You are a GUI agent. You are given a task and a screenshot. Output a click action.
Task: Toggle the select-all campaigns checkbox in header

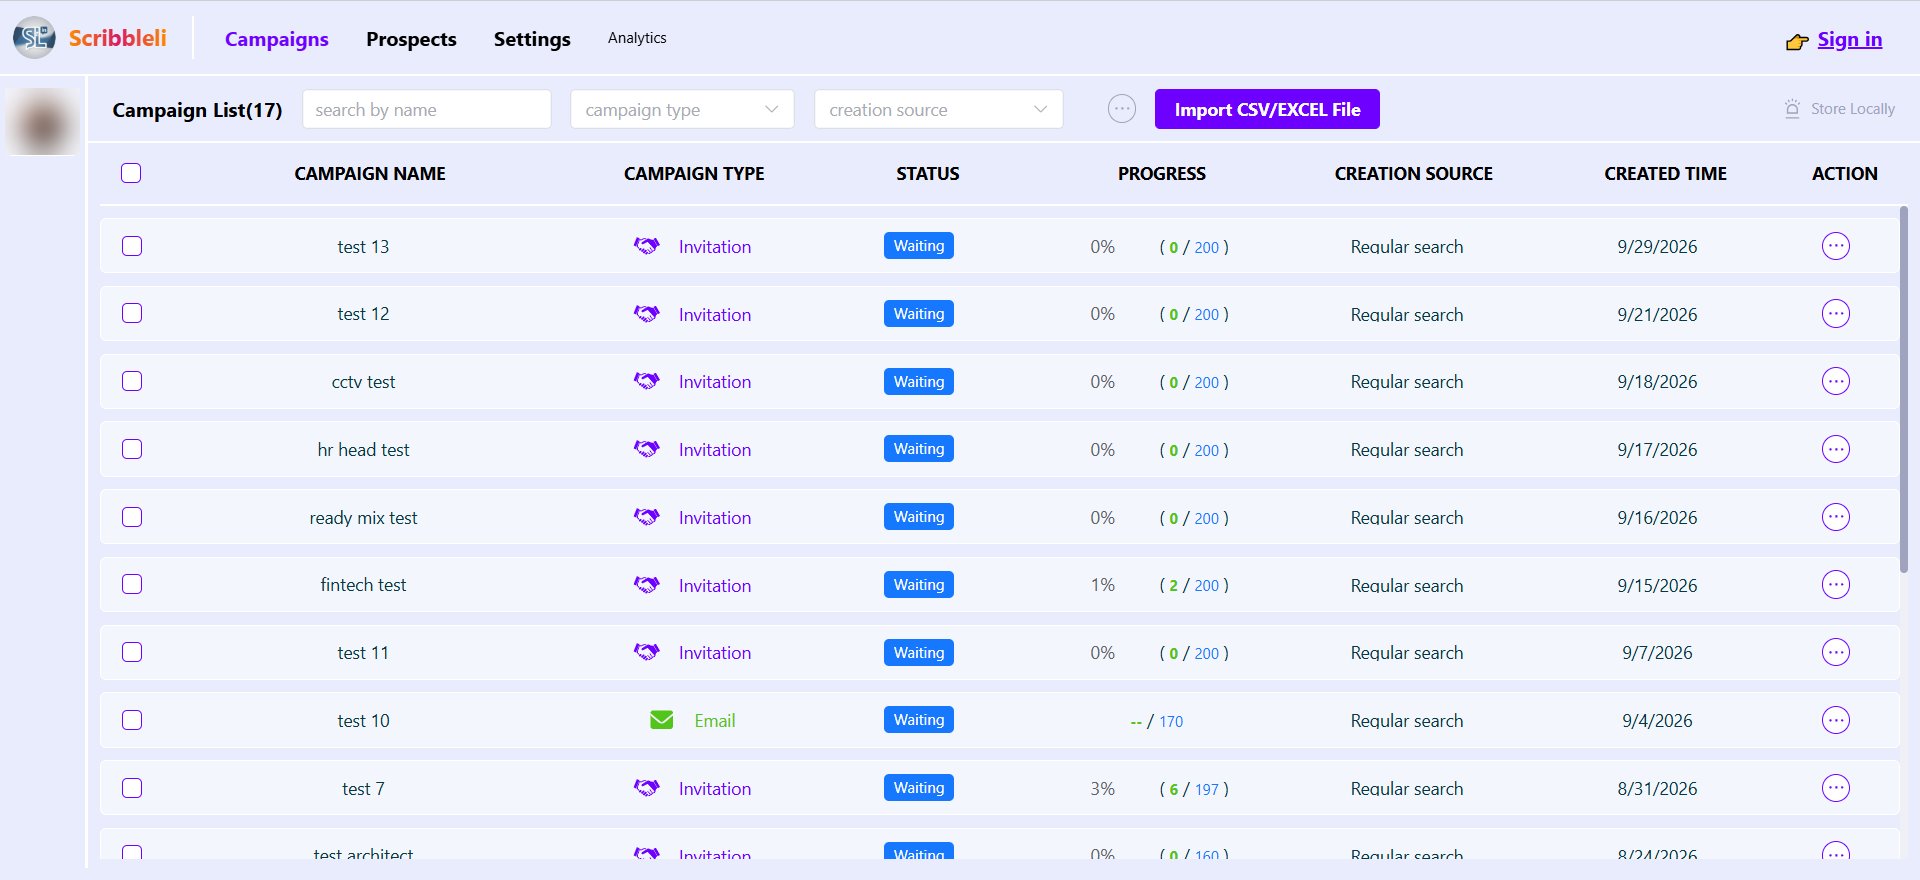click(x=131, y=173)
